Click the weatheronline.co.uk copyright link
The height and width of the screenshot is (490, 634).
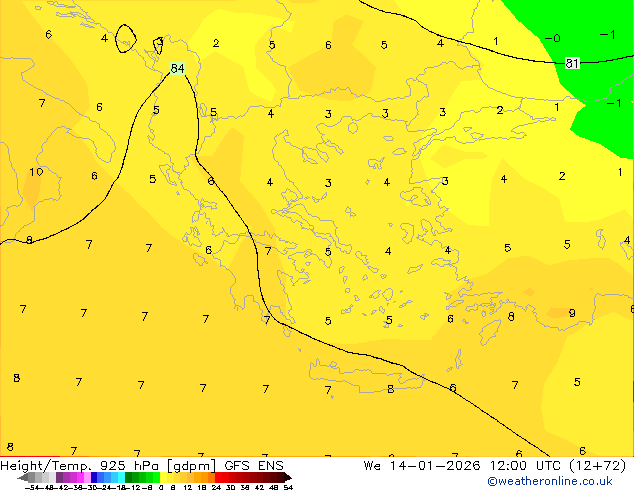[x=550, y=481]
